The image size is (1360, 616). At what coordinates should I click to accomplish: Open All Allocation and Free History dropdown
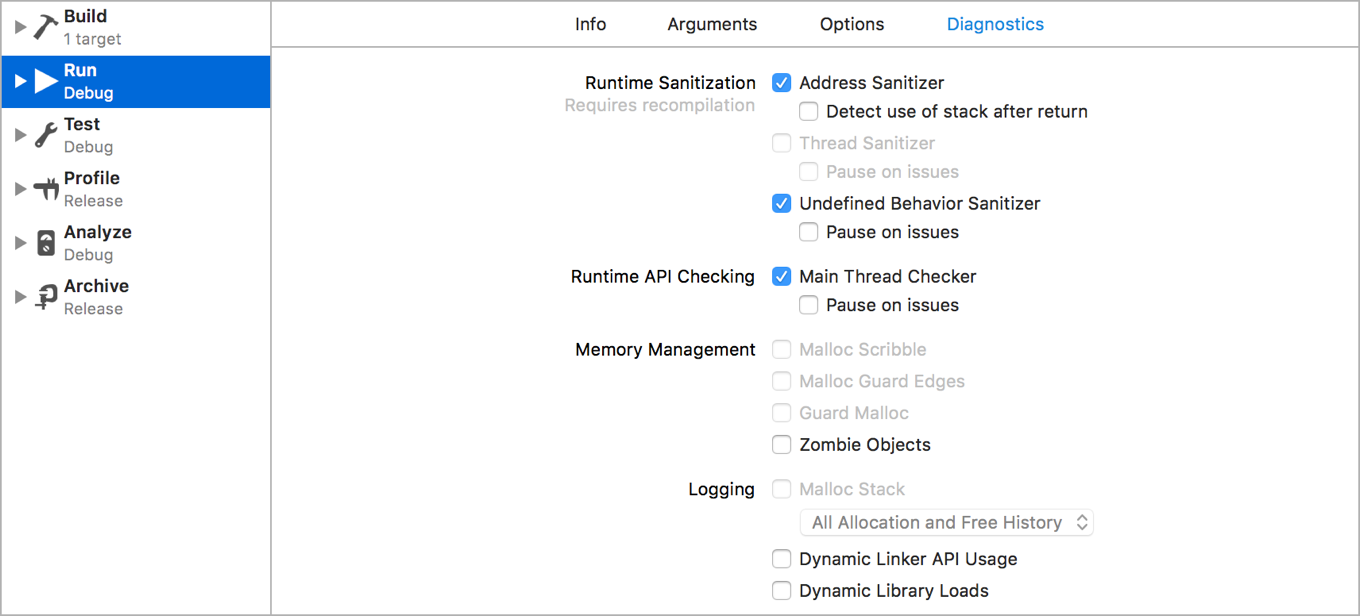click(946, 522)
